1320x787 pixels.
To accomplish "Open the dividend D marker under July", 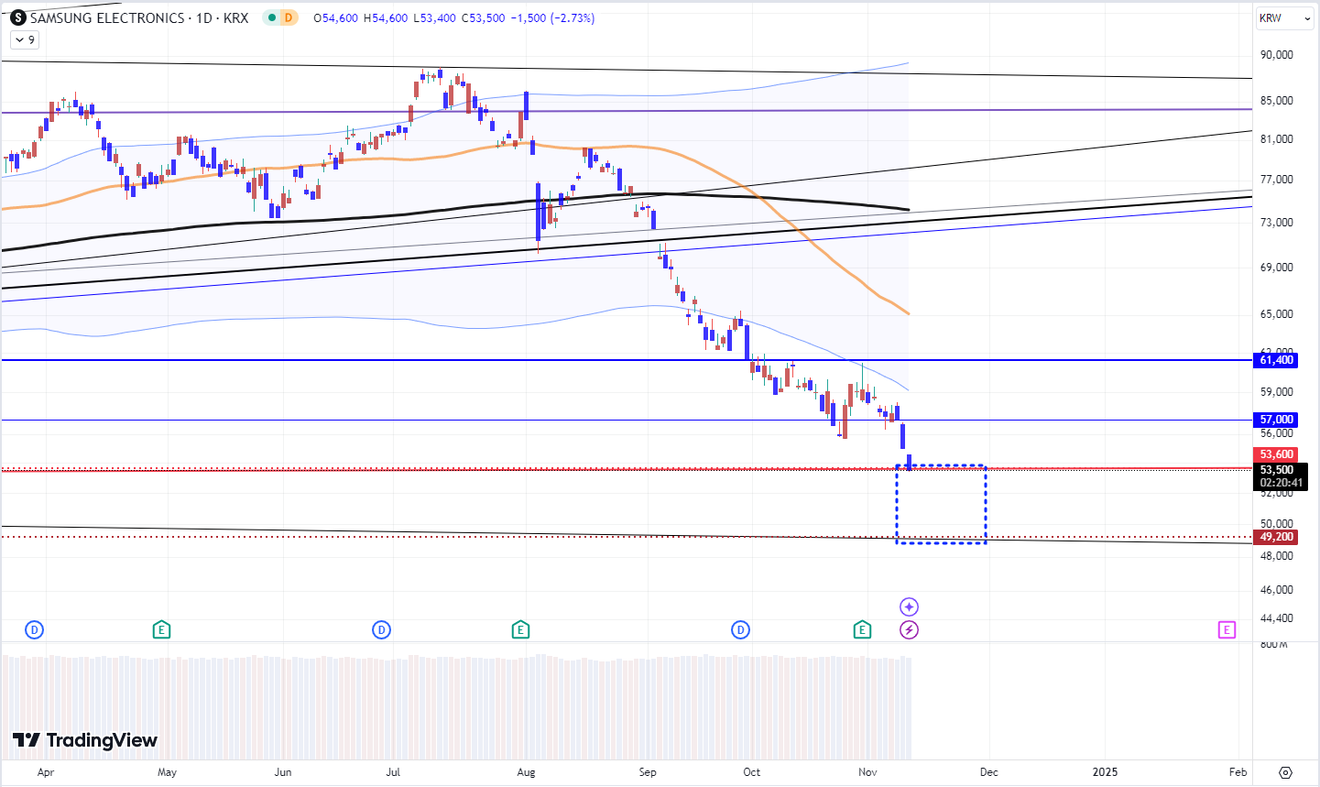I will 381,630.
